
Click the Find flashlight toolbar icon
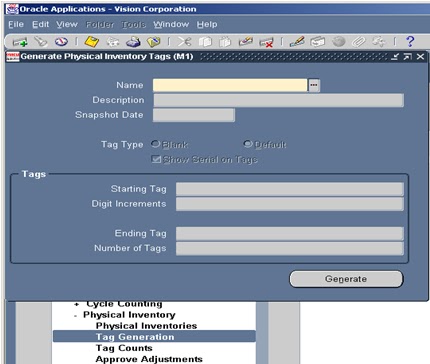coord(41,42)
